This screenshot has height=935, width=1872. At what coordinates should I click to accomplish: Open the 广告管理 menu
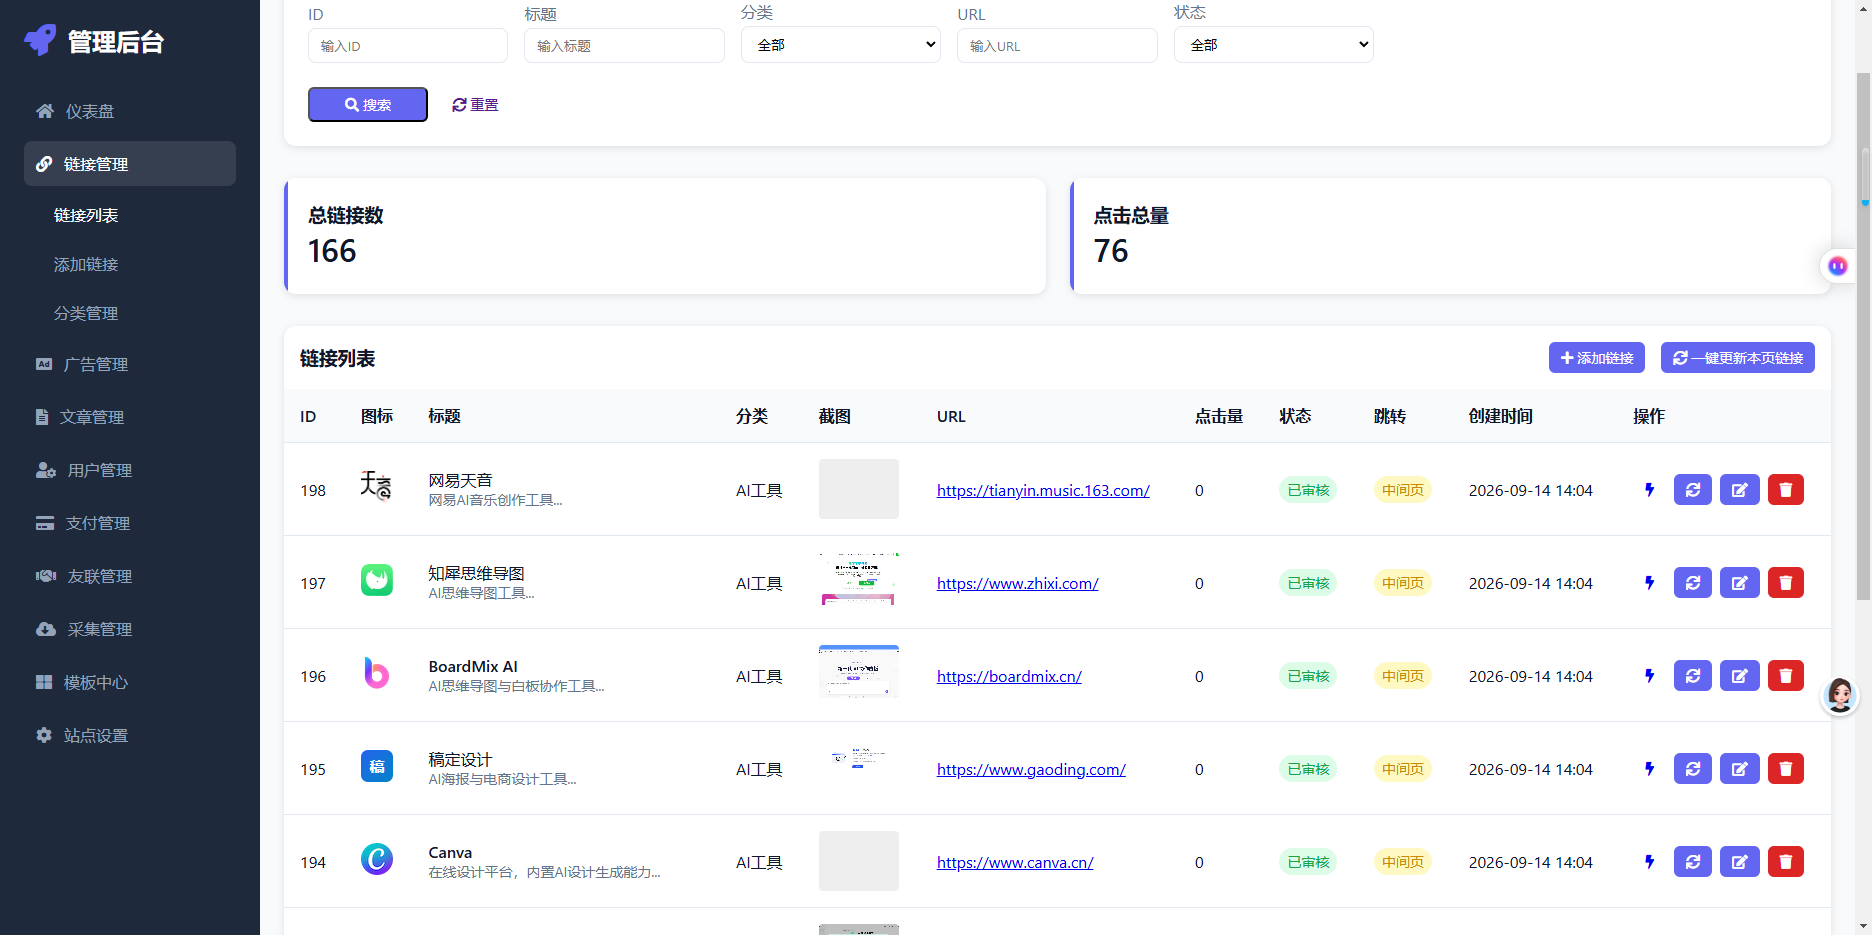130,364
